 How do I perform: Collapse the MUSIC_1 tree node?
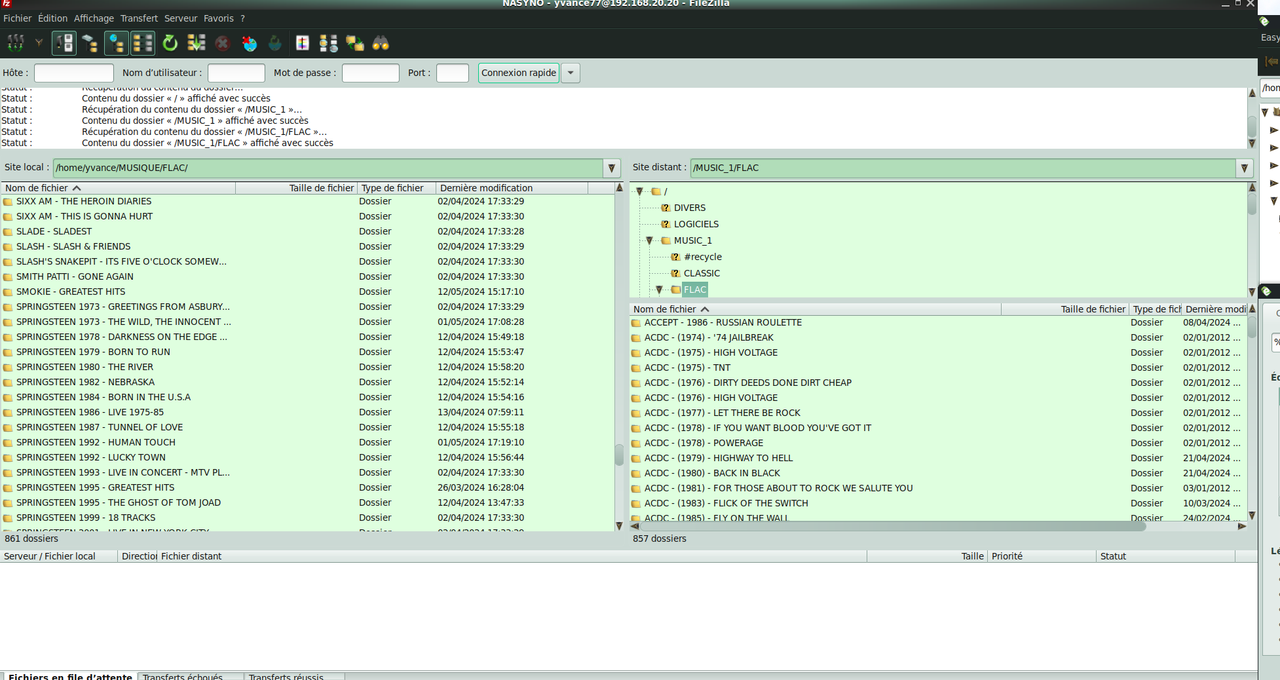point(649,240)
